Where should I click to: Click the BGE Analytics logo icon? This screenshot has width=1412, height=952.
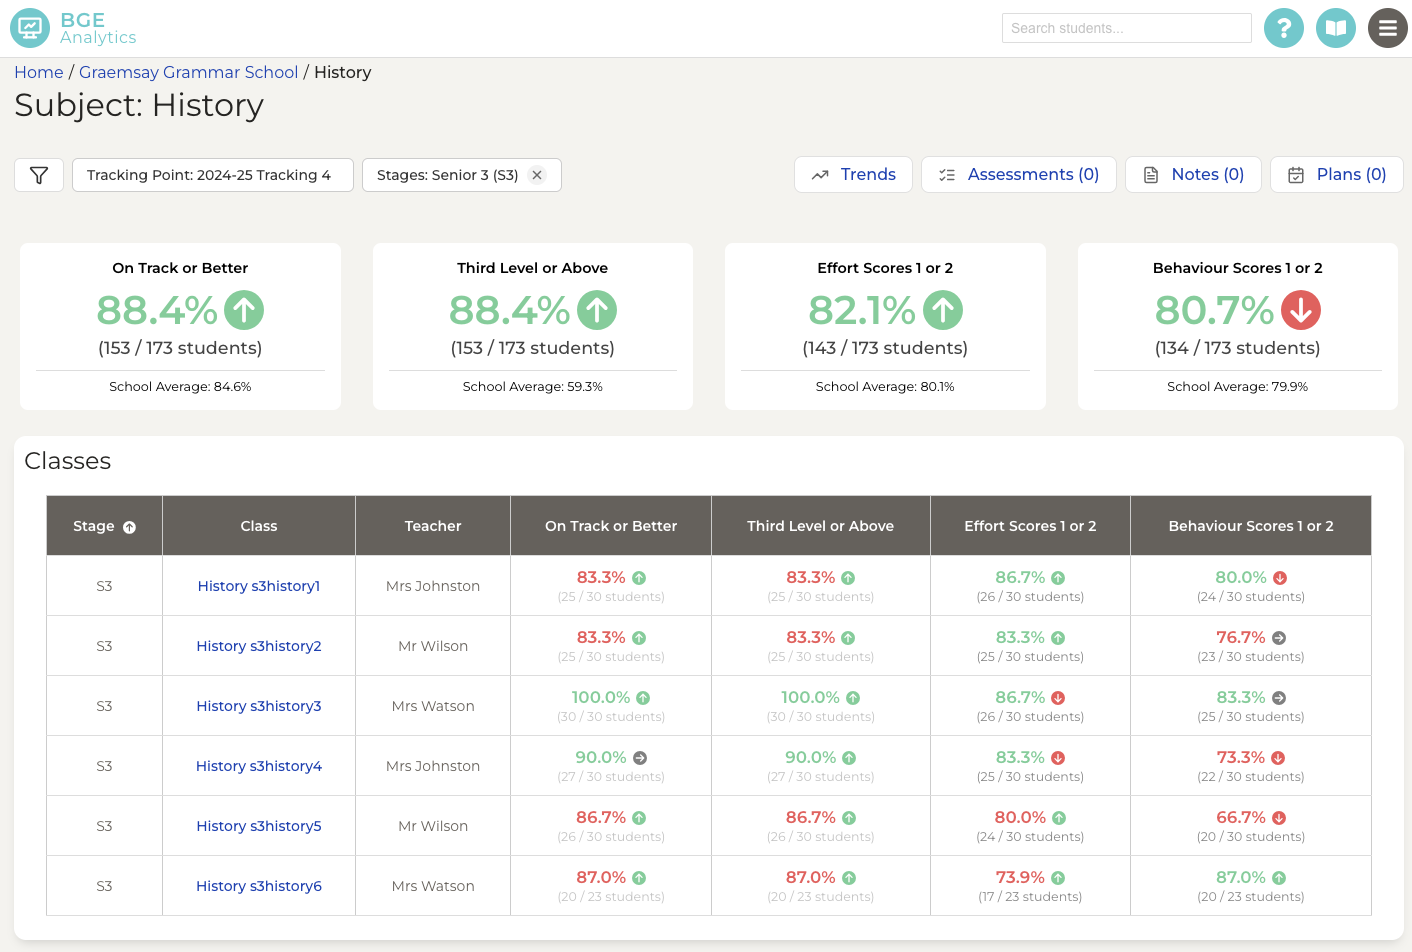click(30, 27)
